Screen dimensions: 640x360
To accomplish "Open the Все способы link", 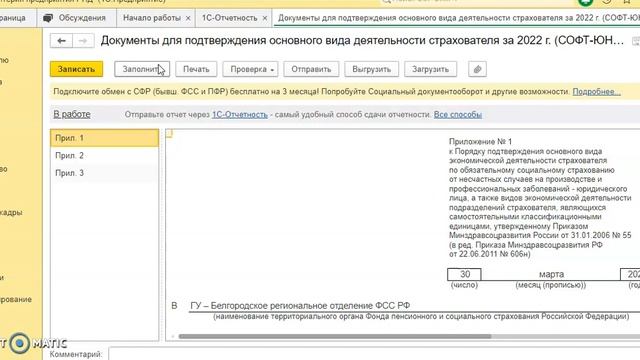I will click(458, 115).
